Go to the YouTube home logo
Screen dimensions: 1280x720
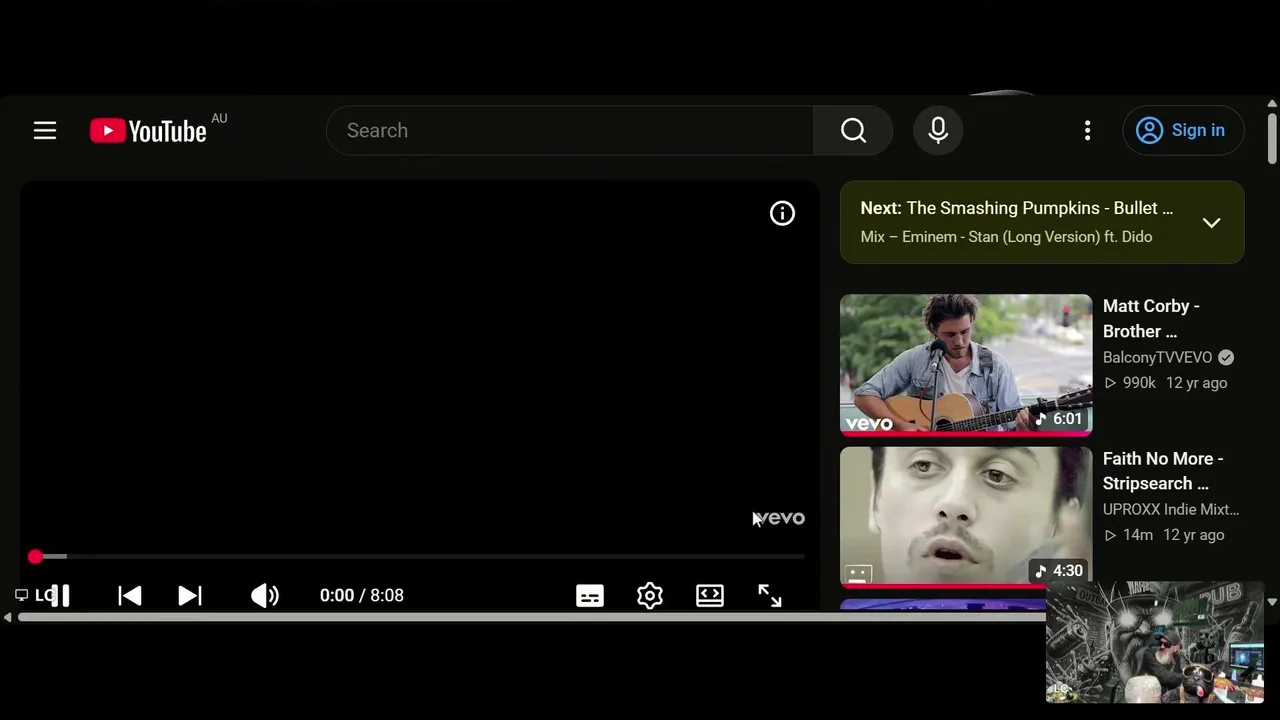pos(148,131)
